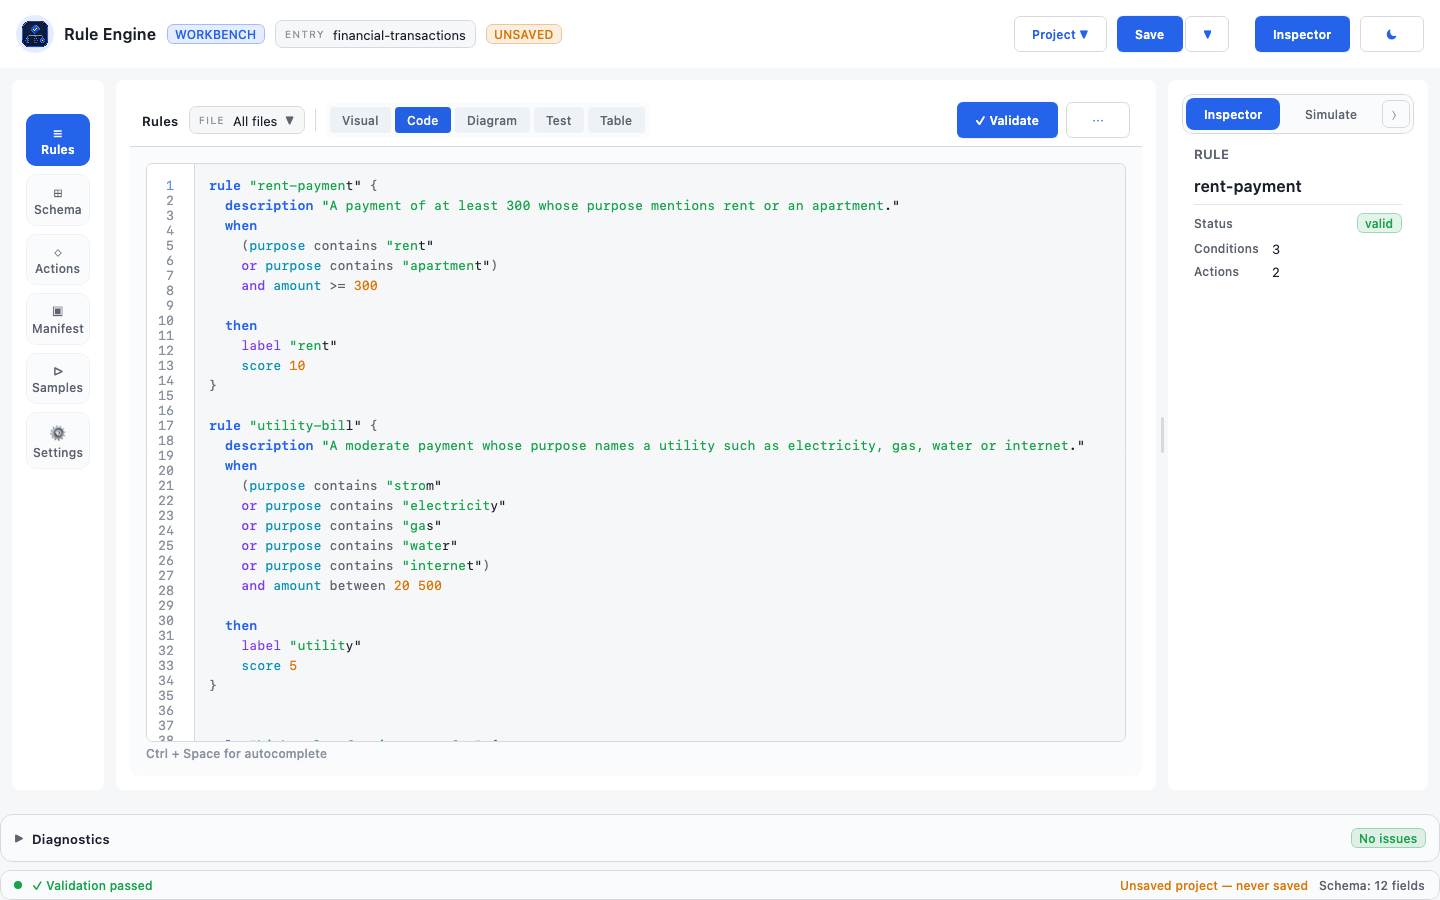
Task: Switch to the Test view tab
Action: (x=559, y=120)
